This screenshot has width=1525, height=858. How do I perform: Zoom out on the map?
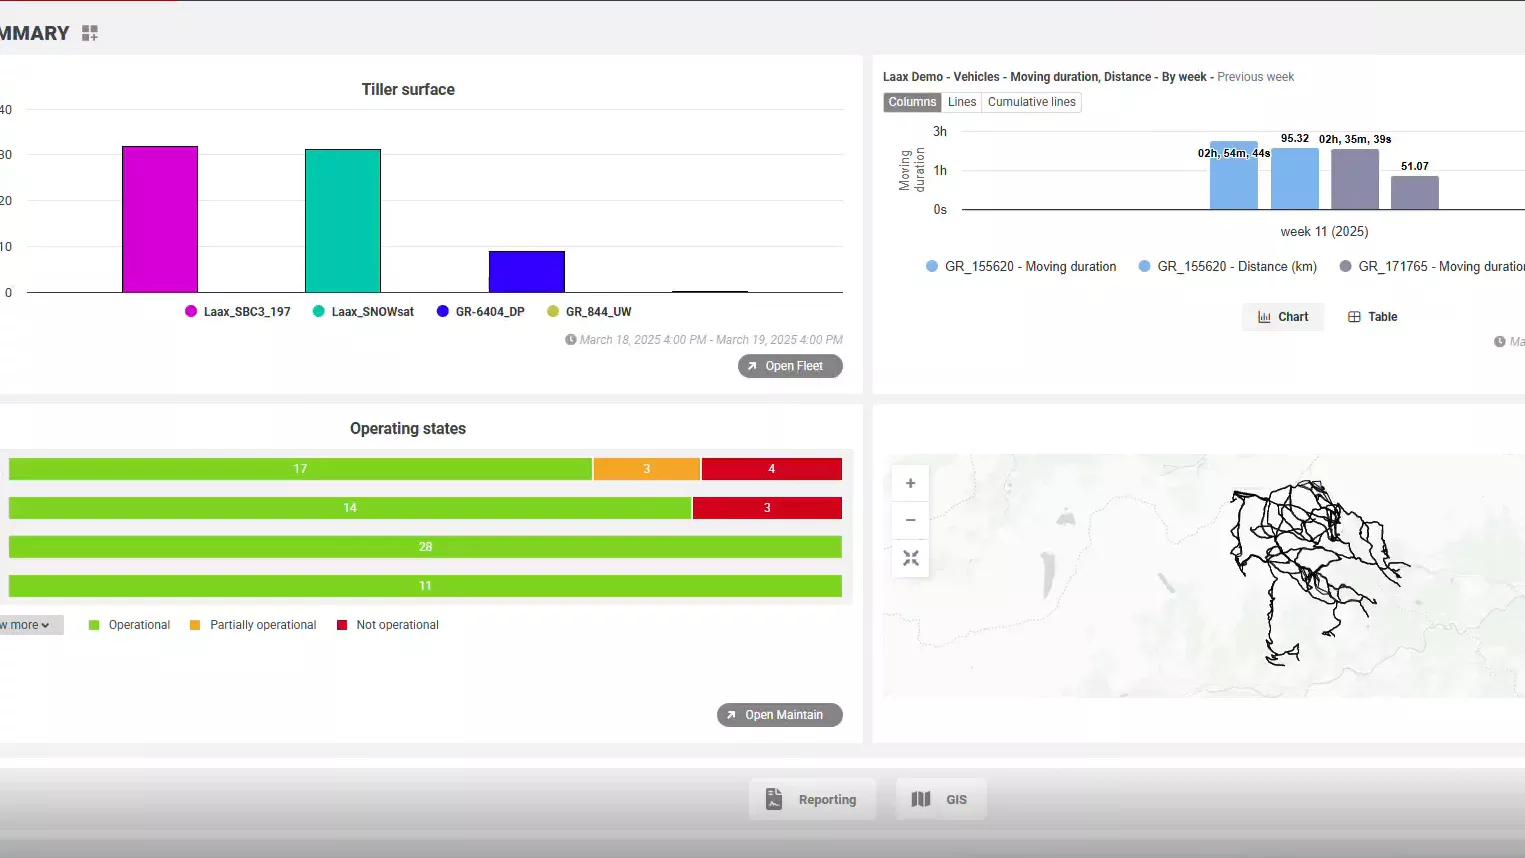coord(910,520)
